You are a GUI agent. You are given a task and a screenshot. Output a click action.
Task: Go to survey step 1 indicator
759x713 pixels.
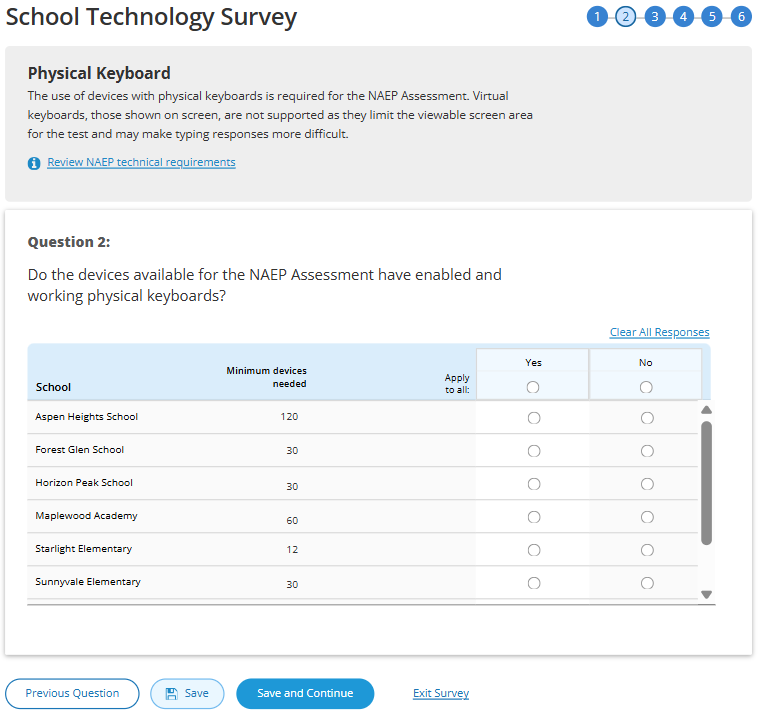(597, 17)
